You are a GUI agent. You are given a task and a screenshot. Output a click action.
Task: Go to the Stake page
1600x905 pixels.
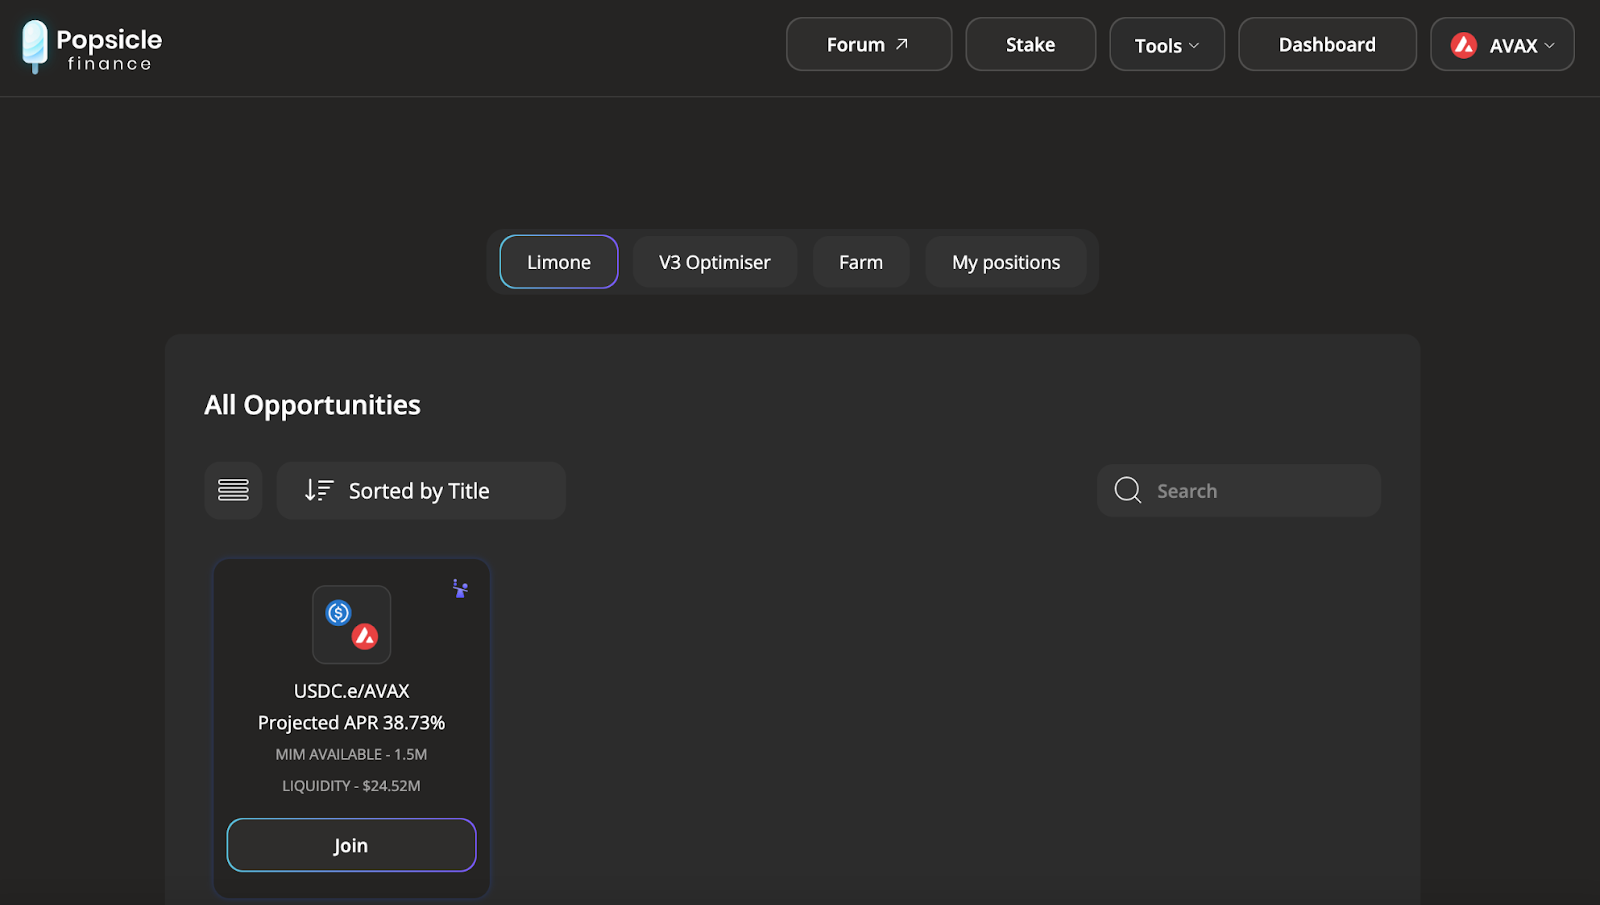click(x=1031, y=45)
